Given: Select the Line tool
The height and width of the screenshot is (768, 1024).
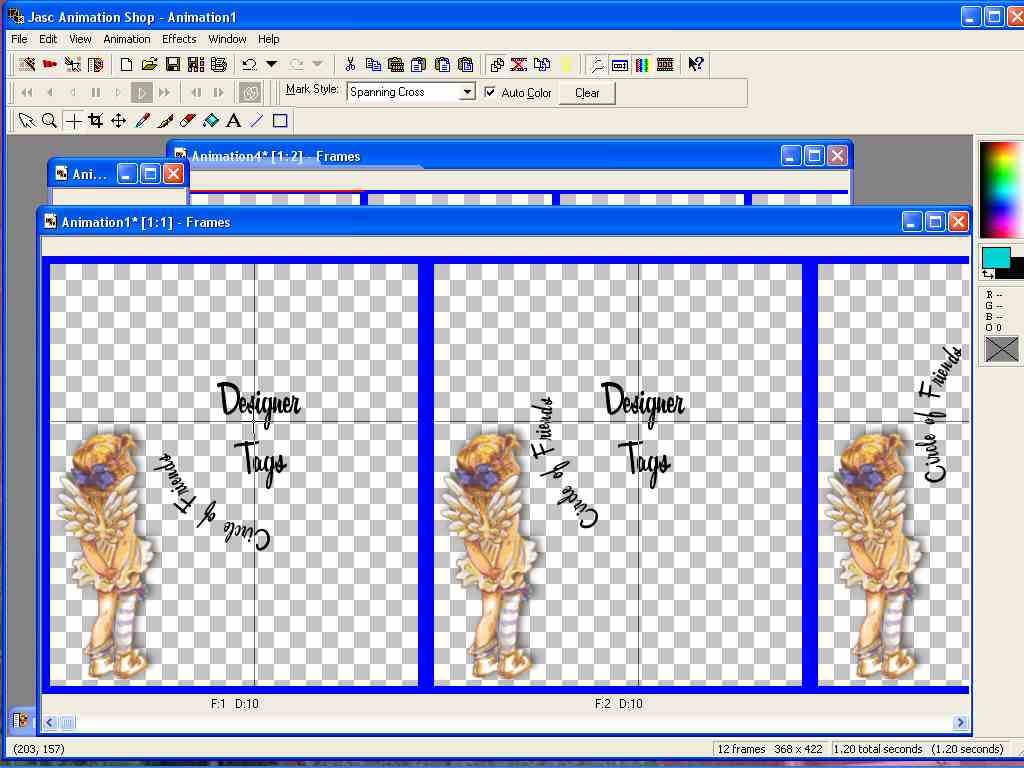Looking at the screenshot, I should pos(257,121).
